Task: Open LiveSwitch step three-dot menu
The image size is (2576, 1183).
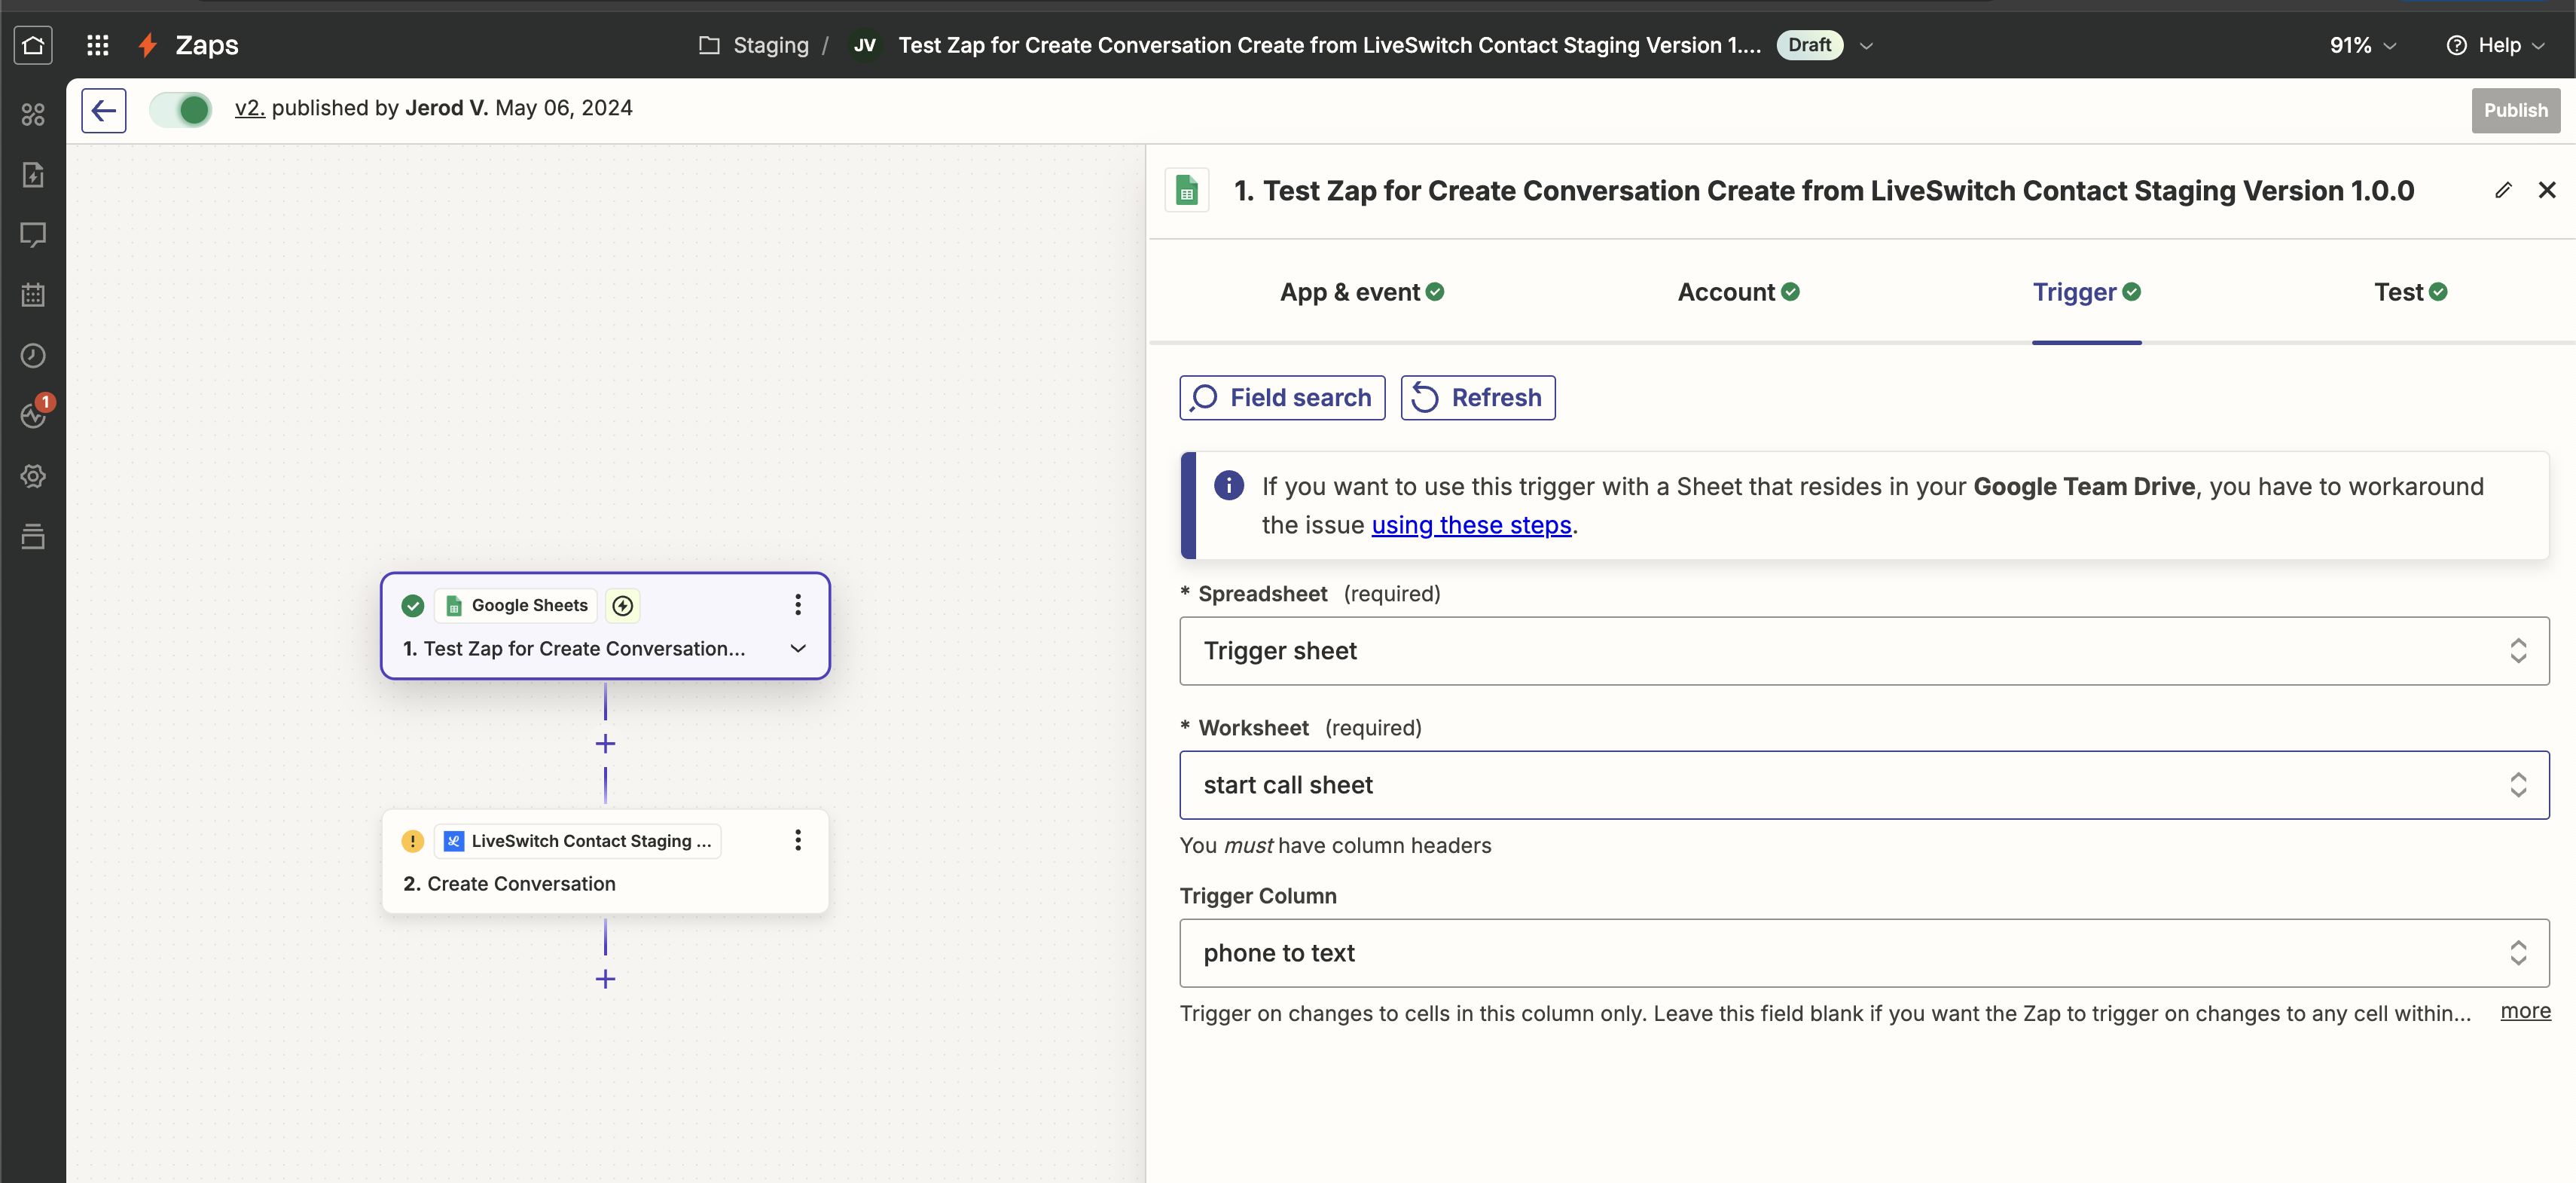Action: pyautogui.click(x=797, y=840)
